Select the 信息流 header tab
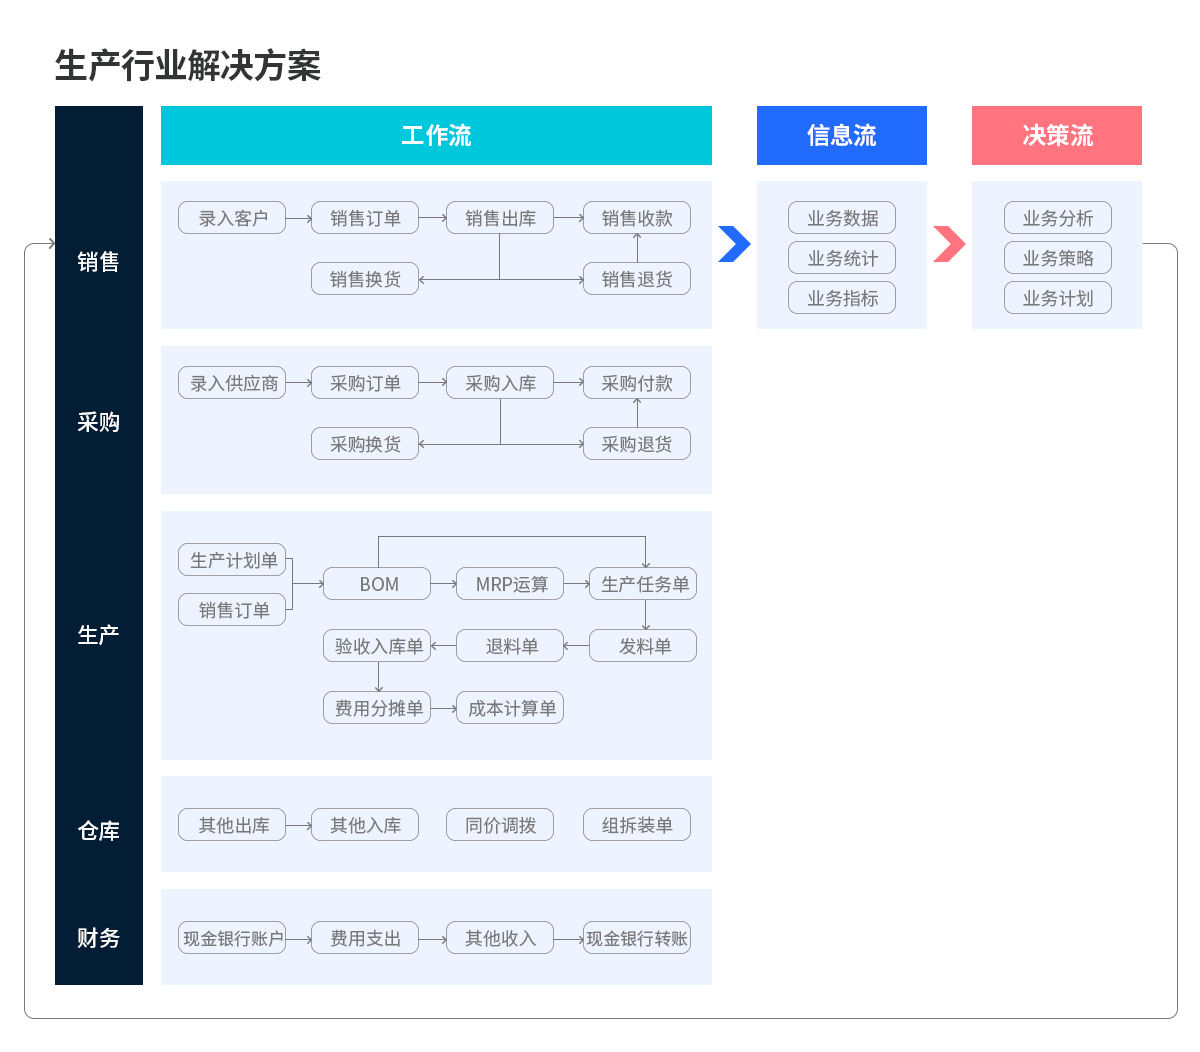Screen dimensions: 1200x1052 841,136
